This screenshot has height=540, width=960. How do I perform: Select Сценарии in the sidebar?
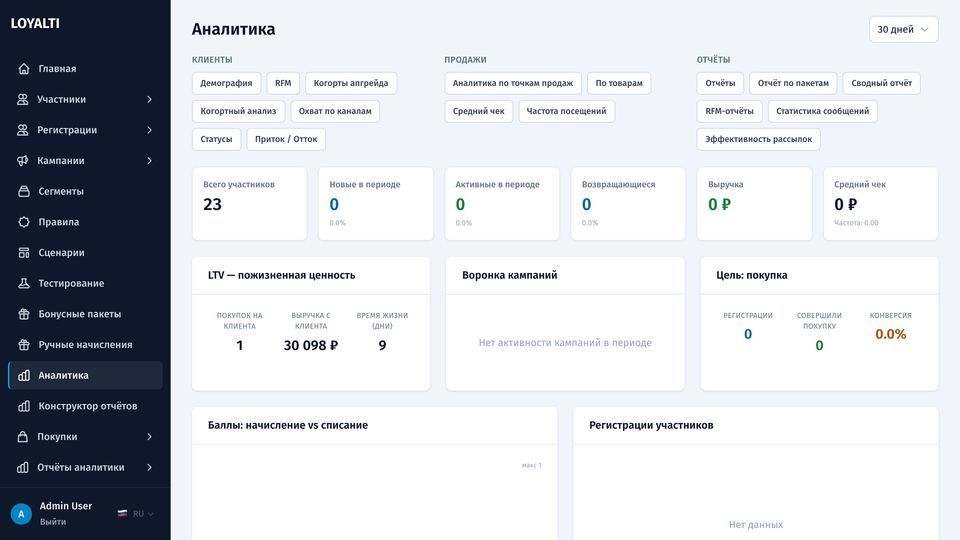pyautogui.click(x=85, y=252)
